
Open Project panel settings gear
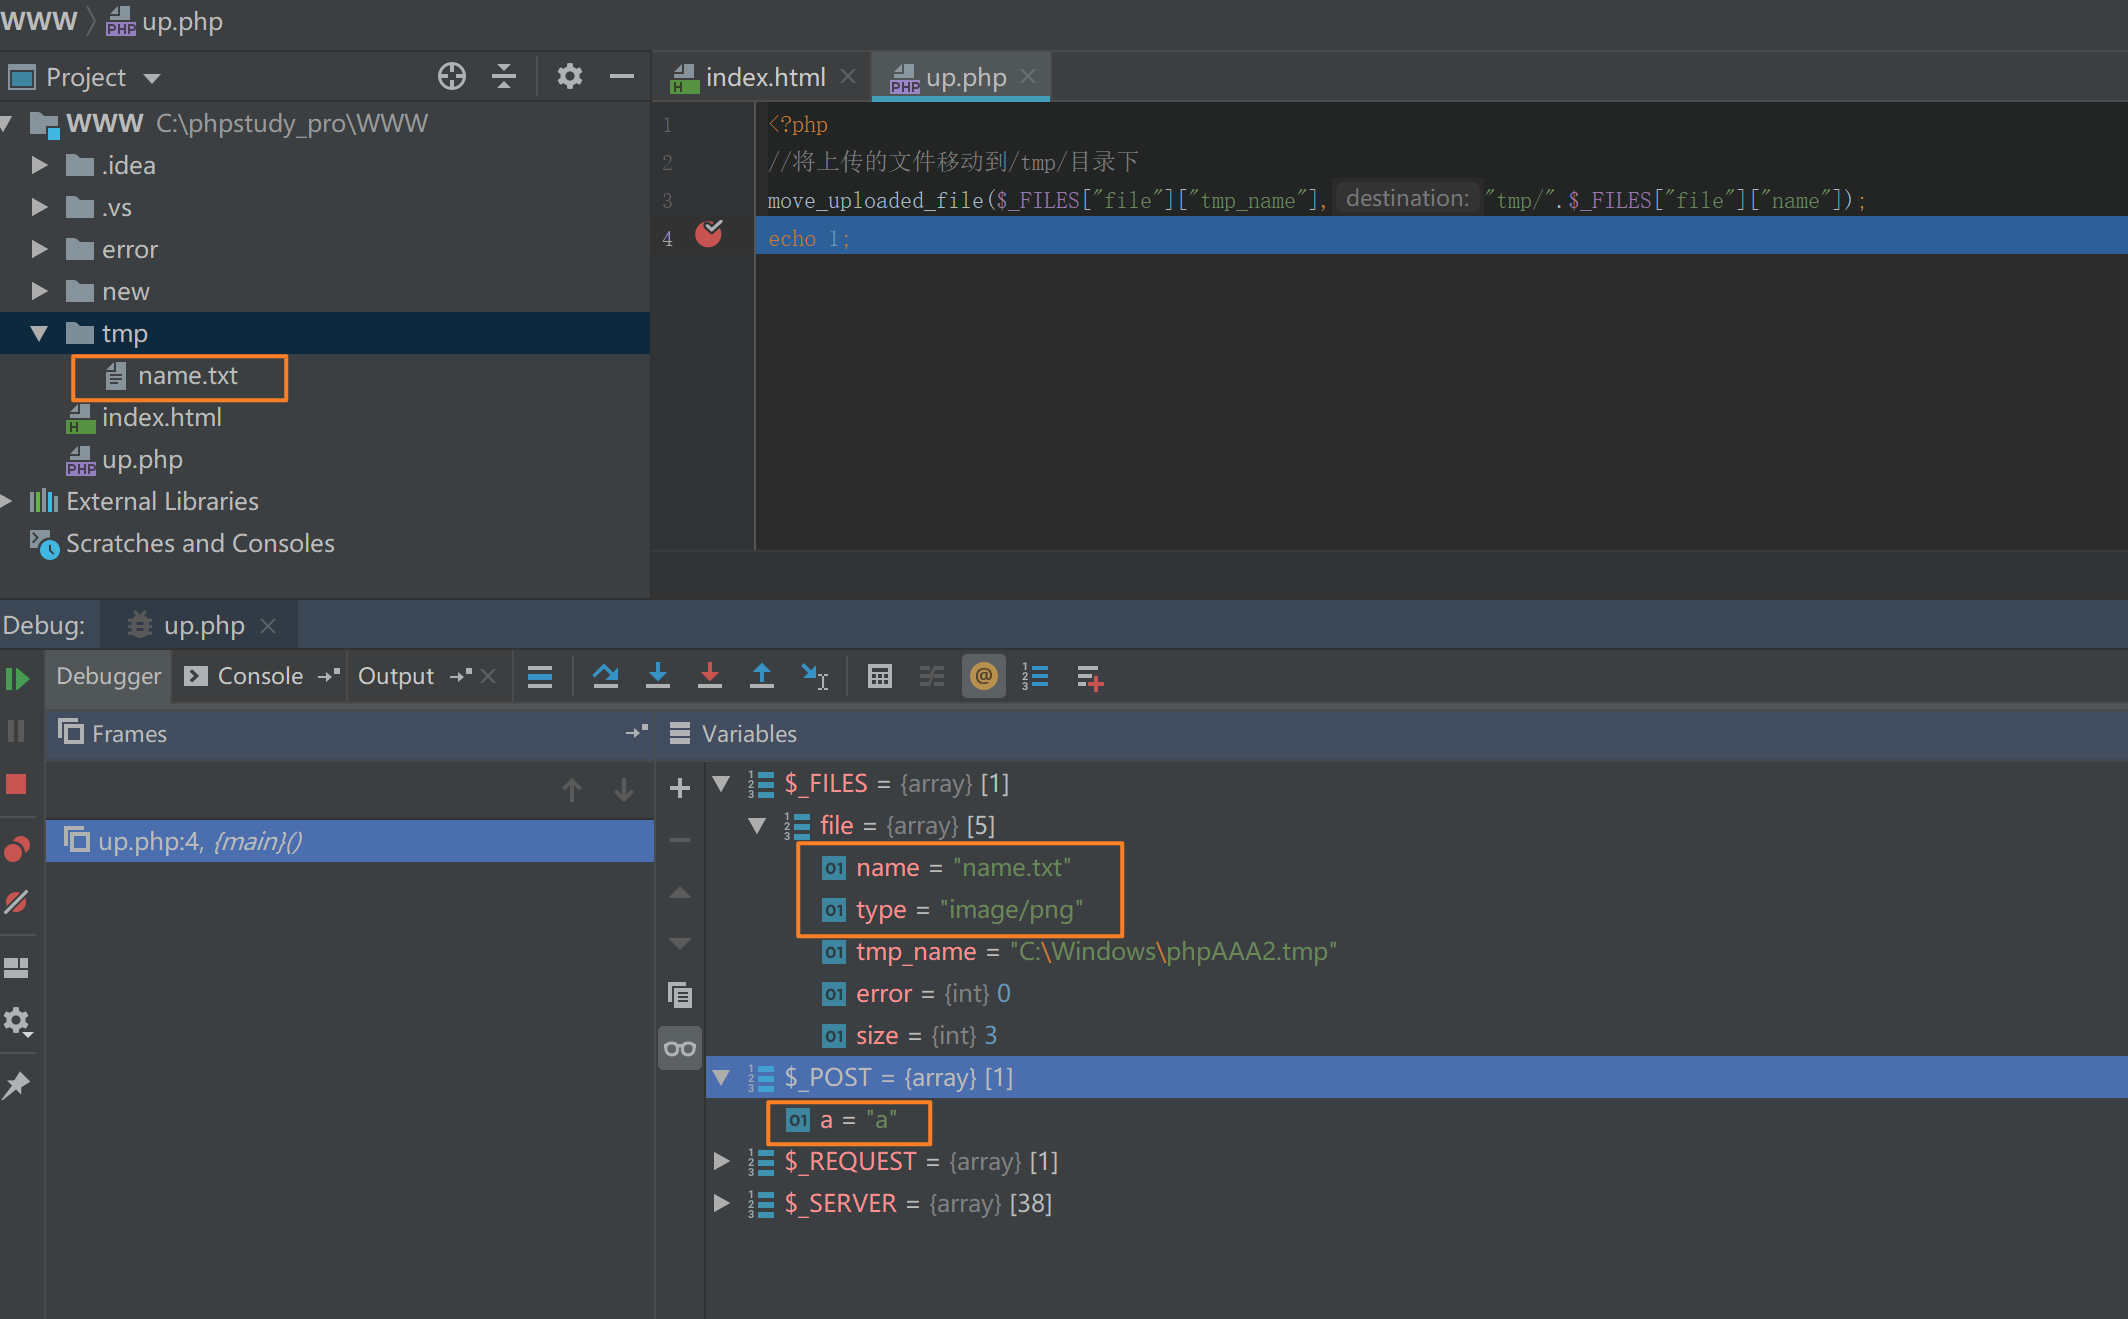click(569, 76)
